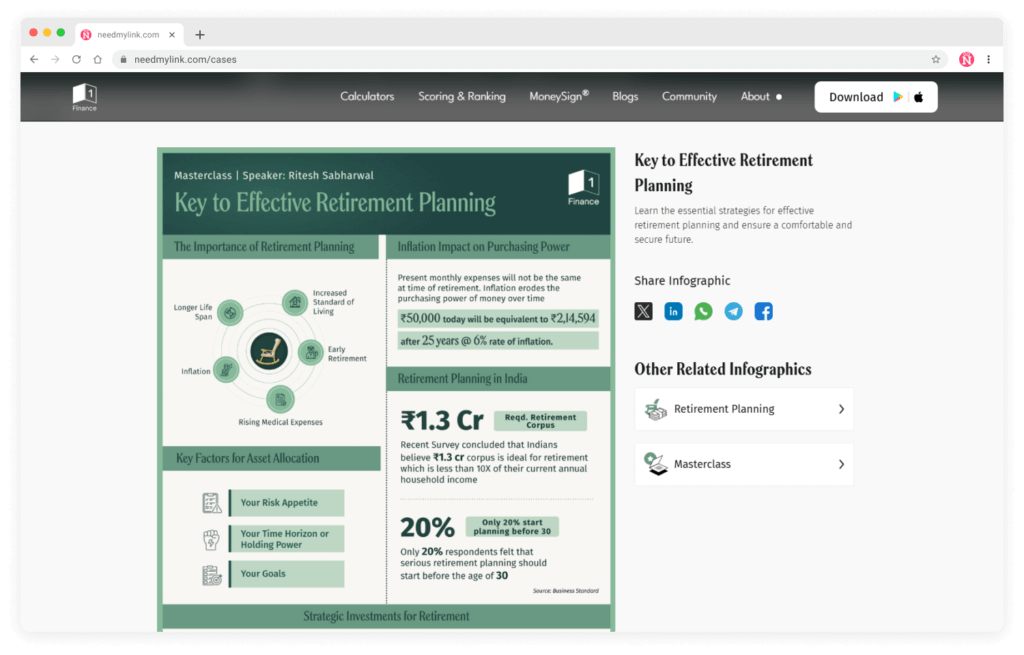The image size is (1024, 655).
Task: Share infographic on X (Twitter)
Action: [x=644, y=311]
